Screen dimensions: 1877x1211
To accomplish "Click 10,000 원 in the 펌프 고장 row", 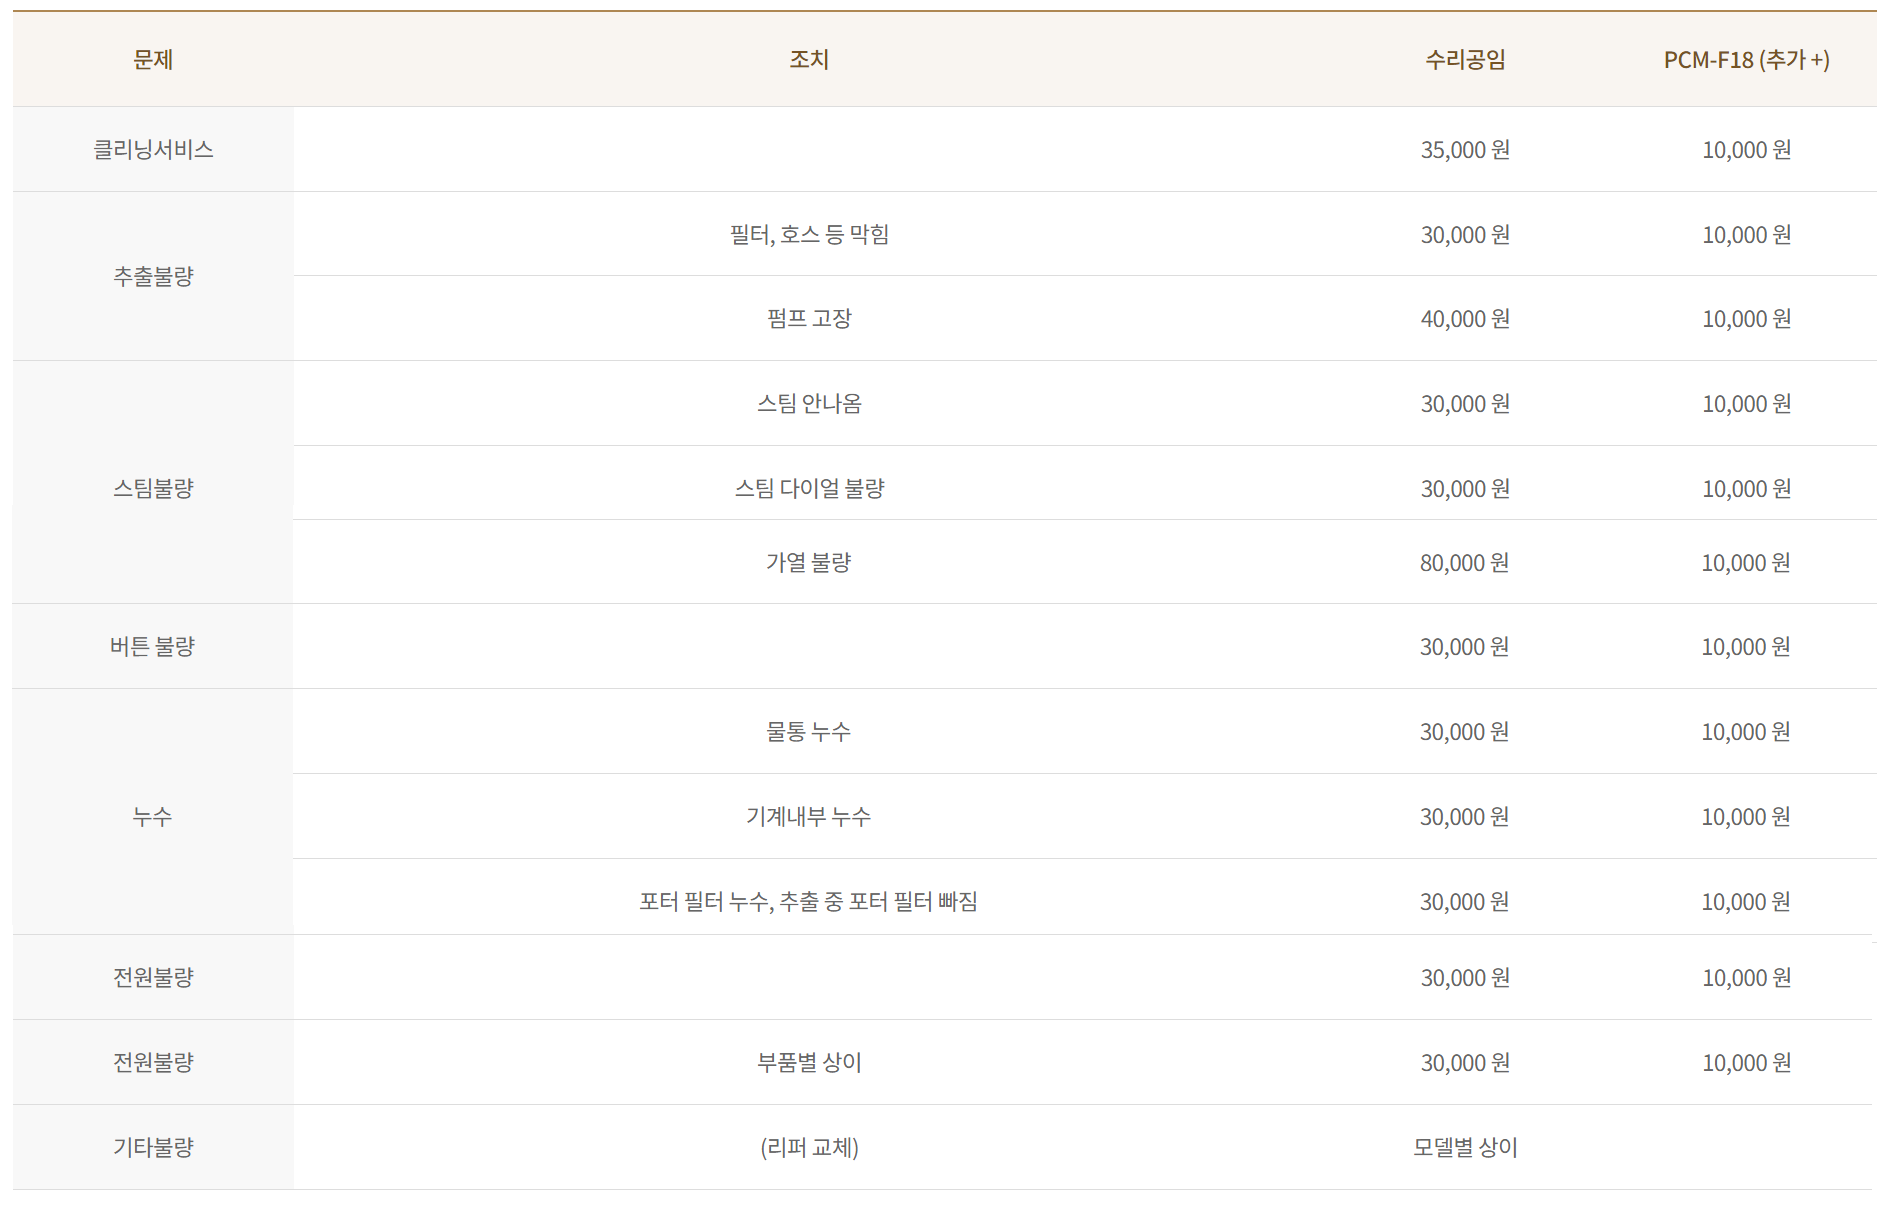I will [x=1746, y=319].
